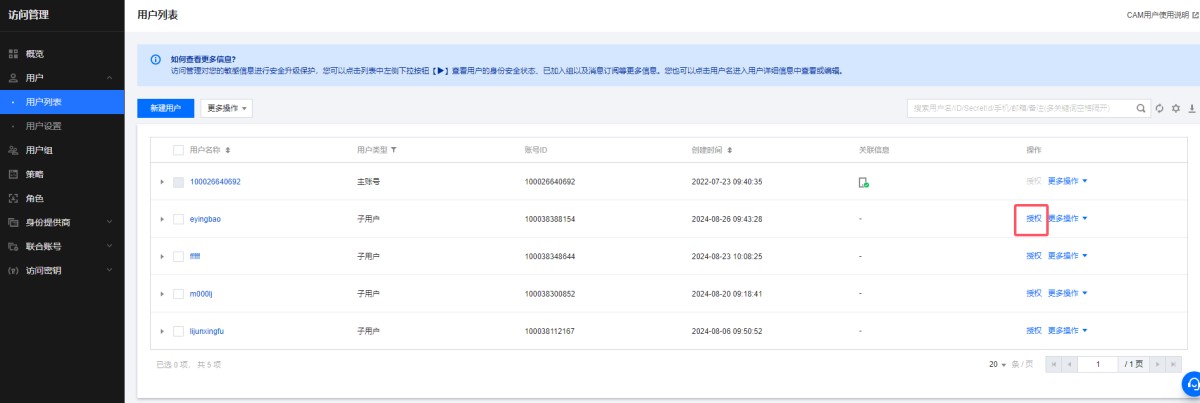Click the download icon in the toolbar
The height and width of the screenshot is (403, 1200).
coord(1192,108)
